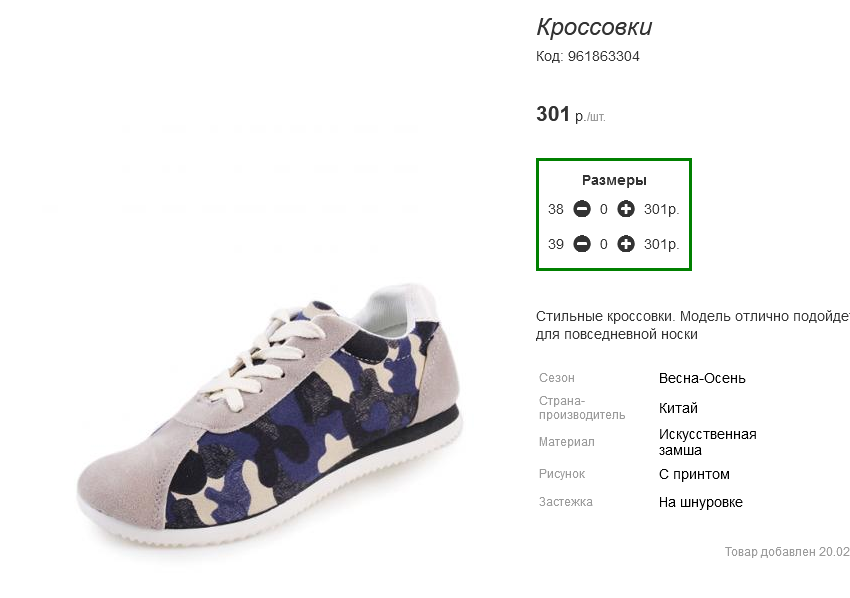Viewport: 850px width, 598px height.
Task: Click the С принтом pattern value
Action: [x=694, y=474]
